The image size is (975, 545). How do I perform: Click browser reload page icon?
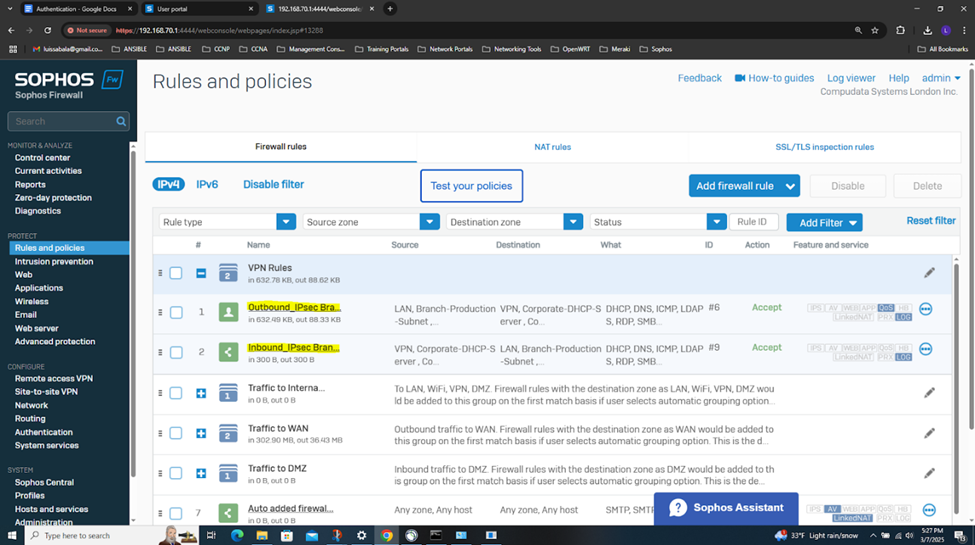[x=47, y=30]
